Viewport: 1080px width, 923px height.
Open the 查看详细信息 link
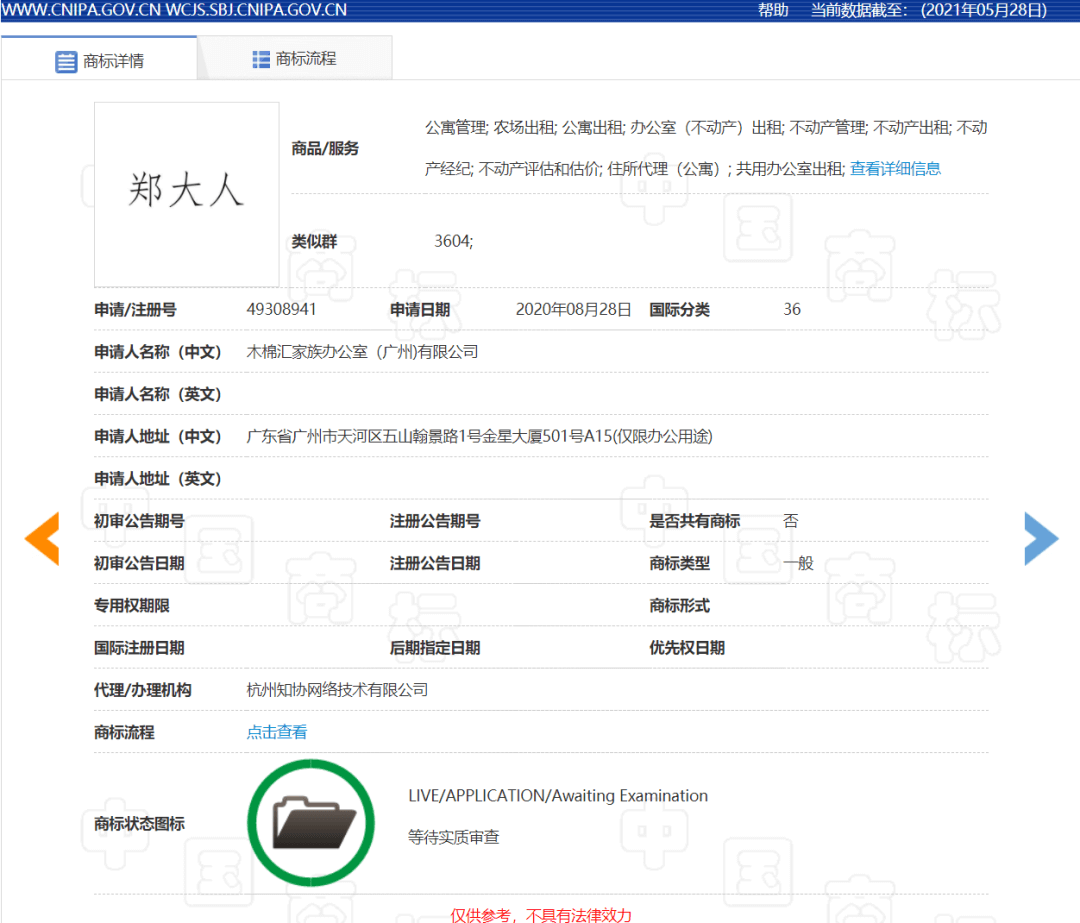pyautogui.click(x=895, y=169)
